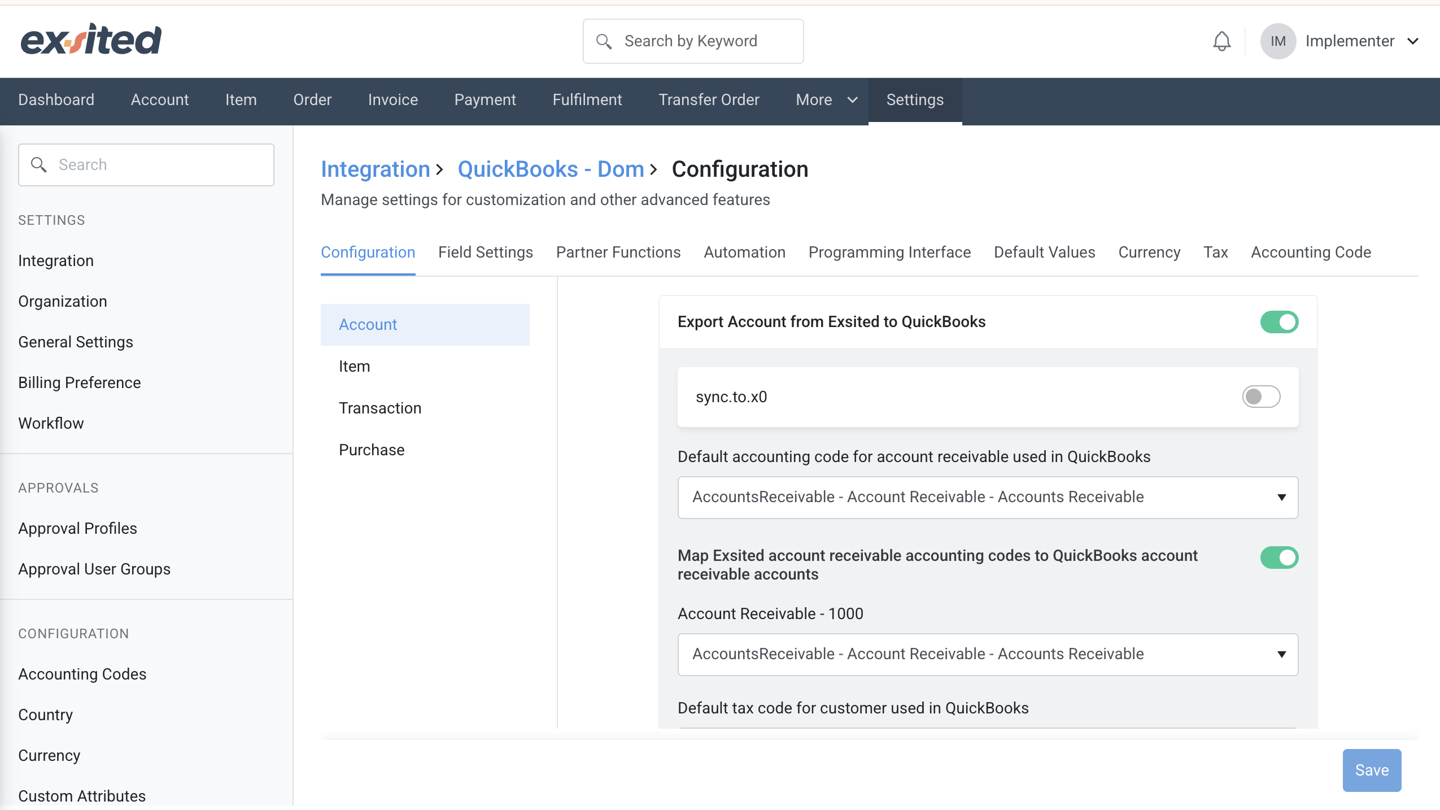Click the IM user avatar
1440x810 pixels.
tap(1278, 41)
